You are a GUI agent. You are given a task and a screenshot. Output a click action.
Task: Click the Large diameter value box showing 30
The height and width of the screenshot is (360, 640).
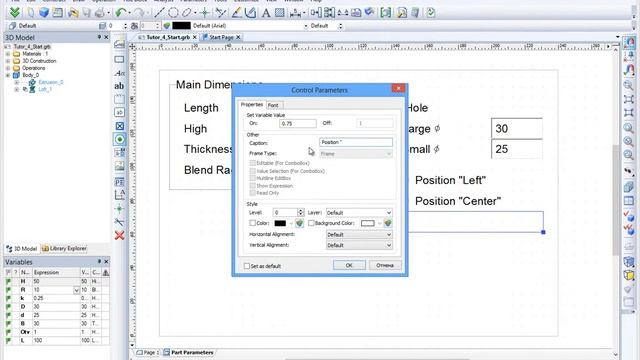click(x=517, y=129)
